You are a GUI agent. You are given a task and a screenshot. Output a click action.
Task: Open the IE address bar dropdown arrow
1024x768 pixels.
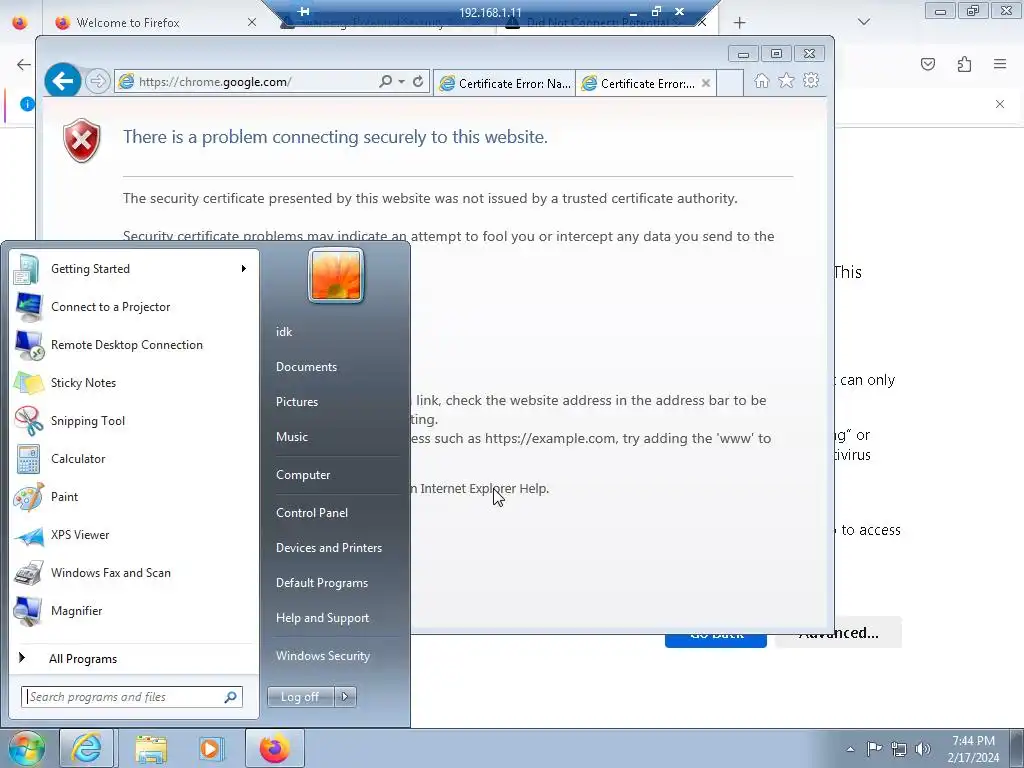point(401,82)
